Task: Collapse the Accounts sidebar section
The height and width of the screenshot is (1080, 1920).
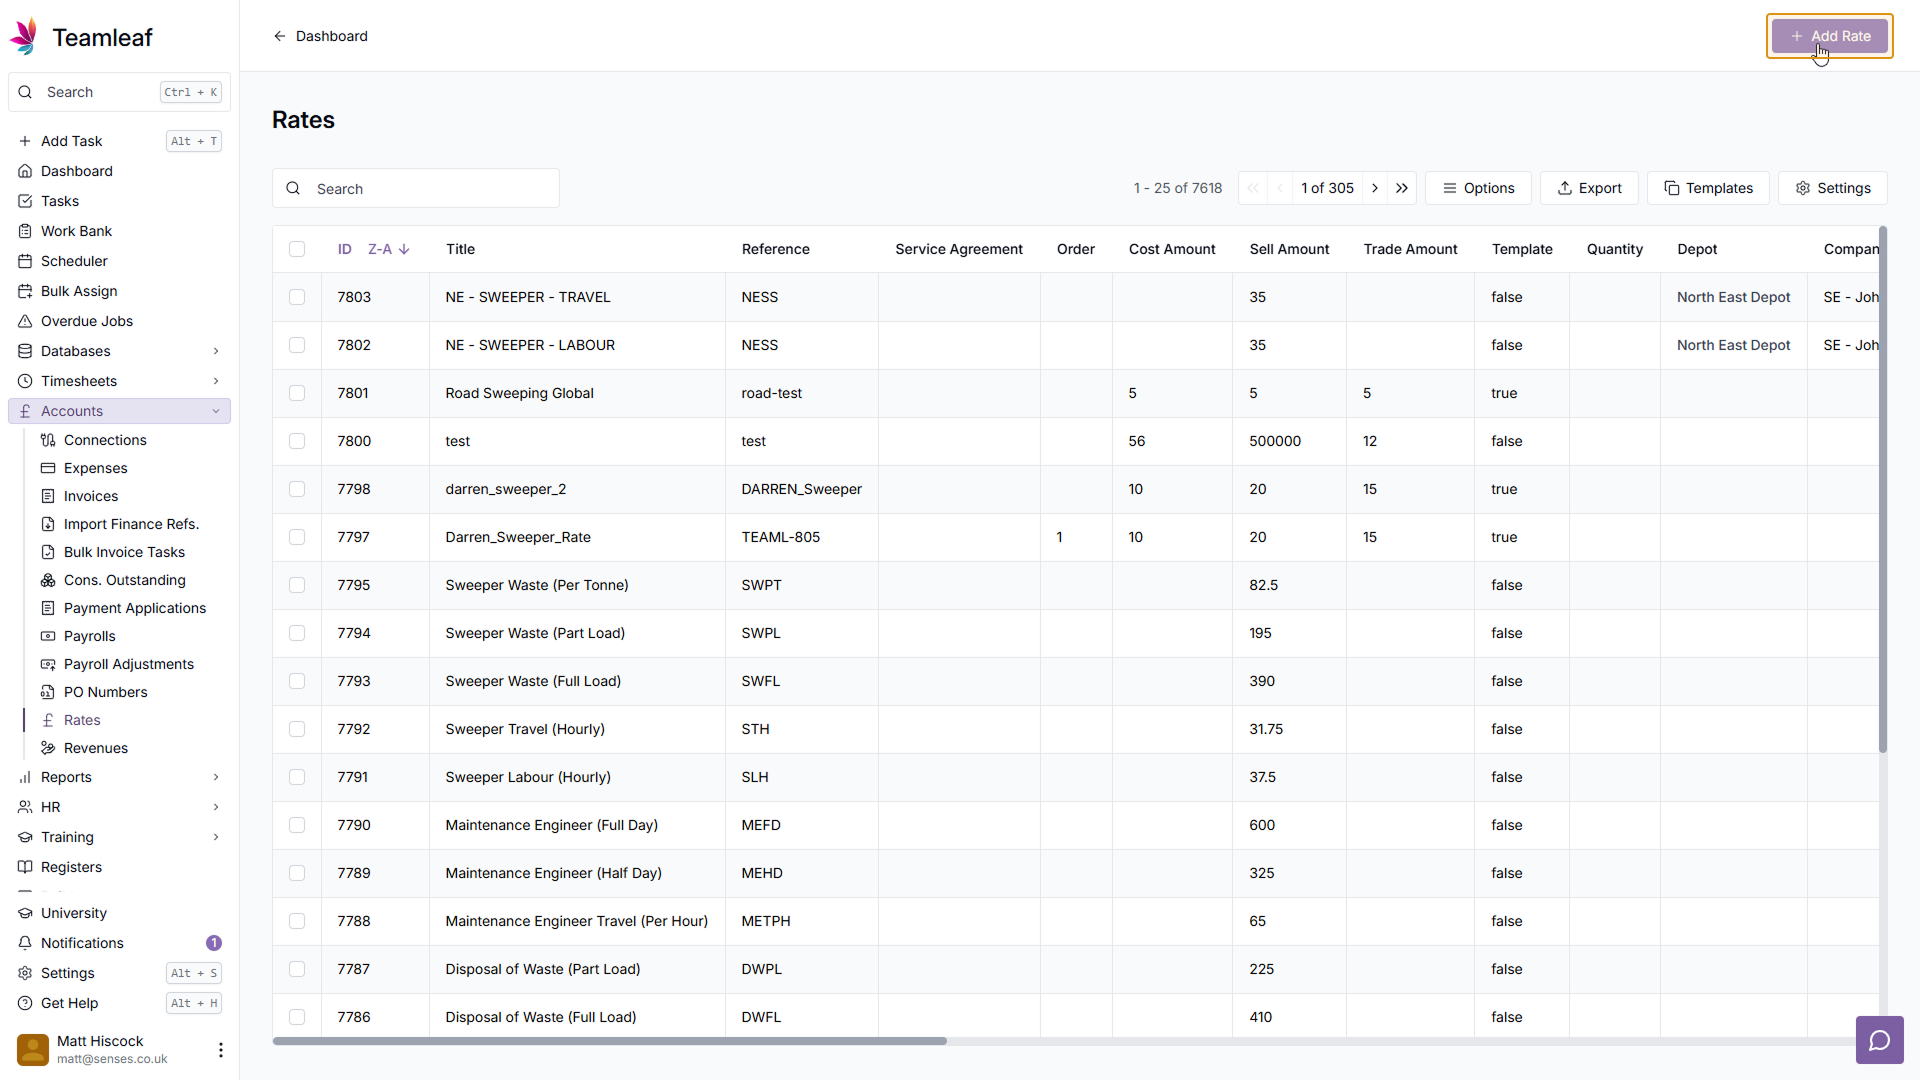Action: 215,411
